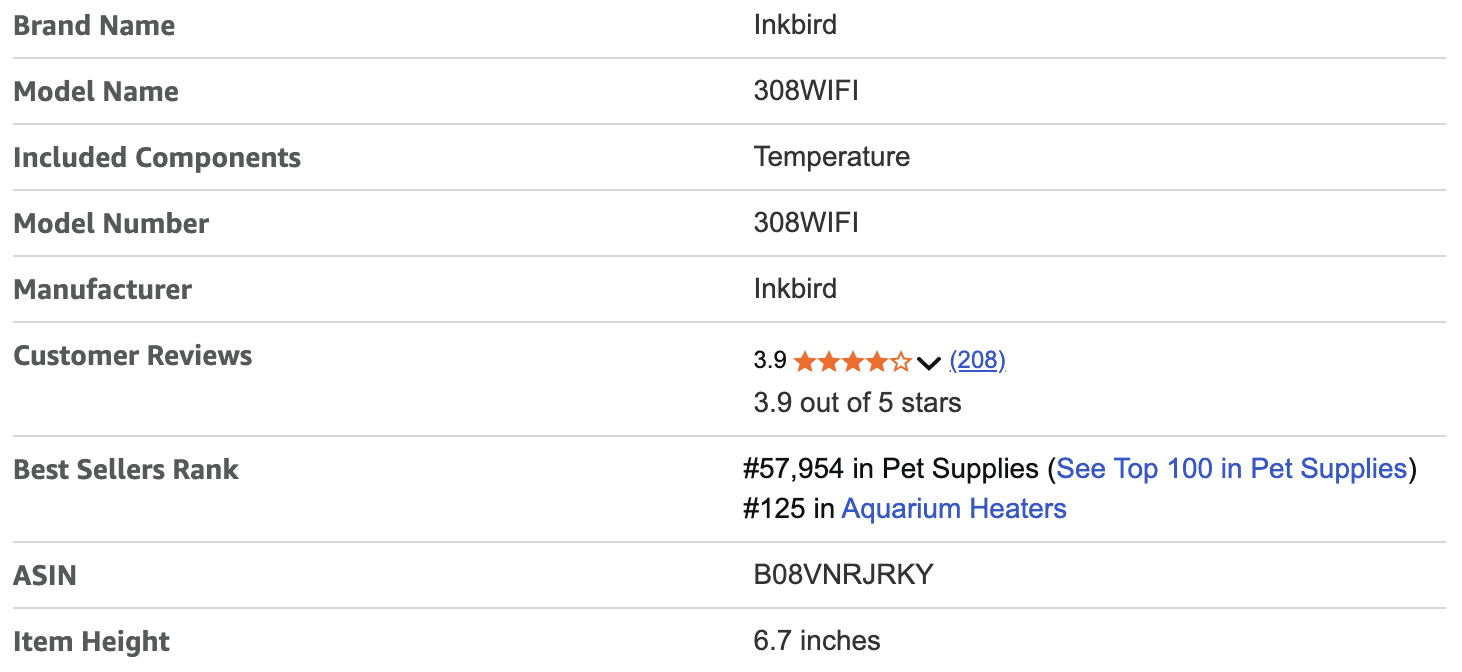Click the 308WIFI value for Model Number
The width and height of the screenshot is (1462, 672).
pyautogui.click(x=806, y=223)
